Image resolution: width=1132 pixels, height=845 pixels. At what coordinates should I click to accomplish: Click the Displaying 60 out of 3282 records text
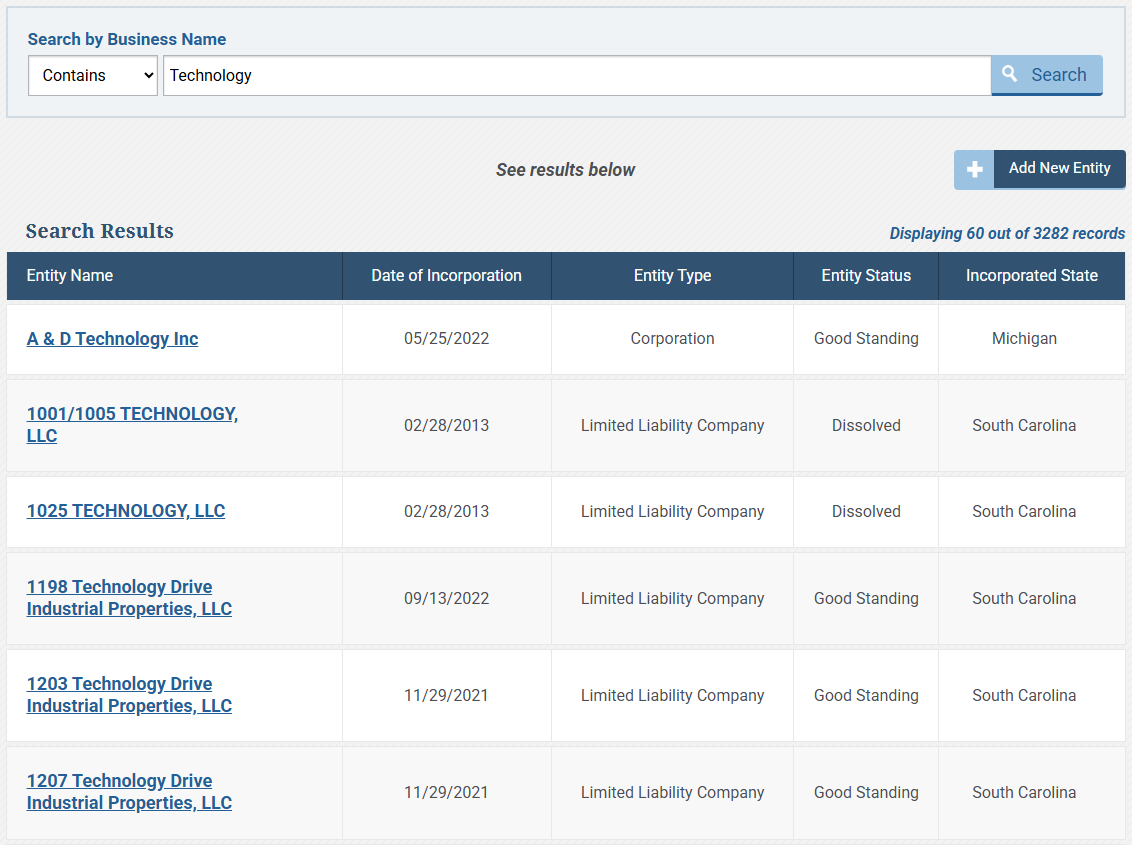pos(1006,234)
